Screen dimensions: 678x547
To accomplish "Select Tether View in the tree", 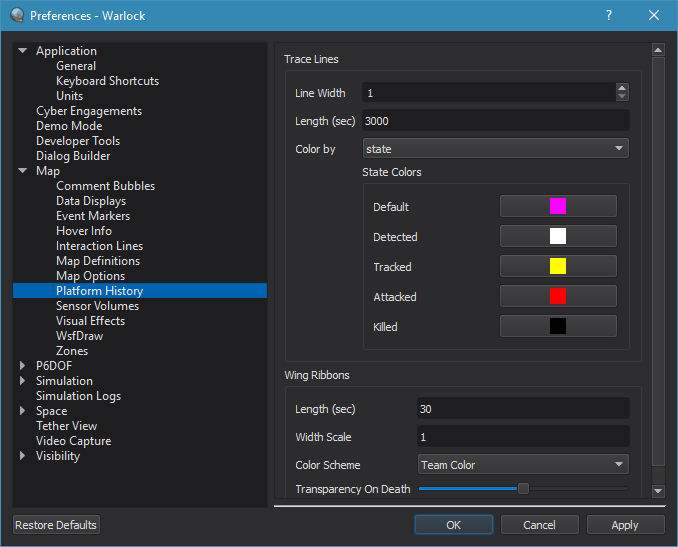I will point(67,425).
